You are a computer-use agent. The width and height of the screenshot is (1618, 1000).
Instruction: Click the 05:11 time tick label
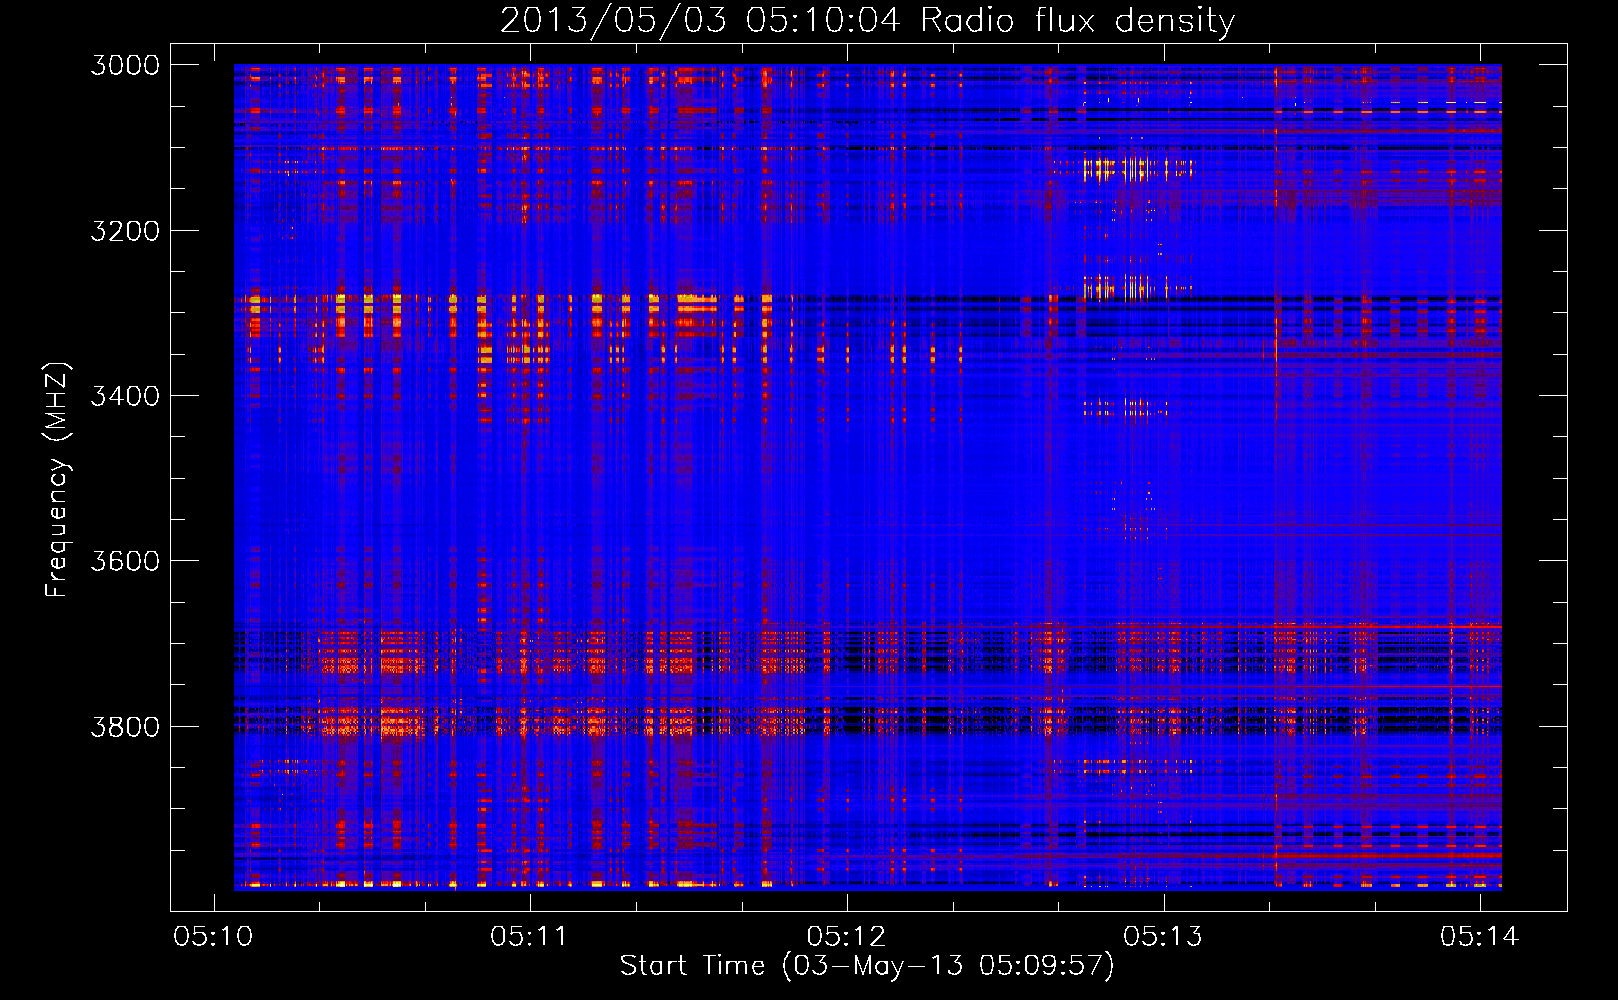[529, 936]
